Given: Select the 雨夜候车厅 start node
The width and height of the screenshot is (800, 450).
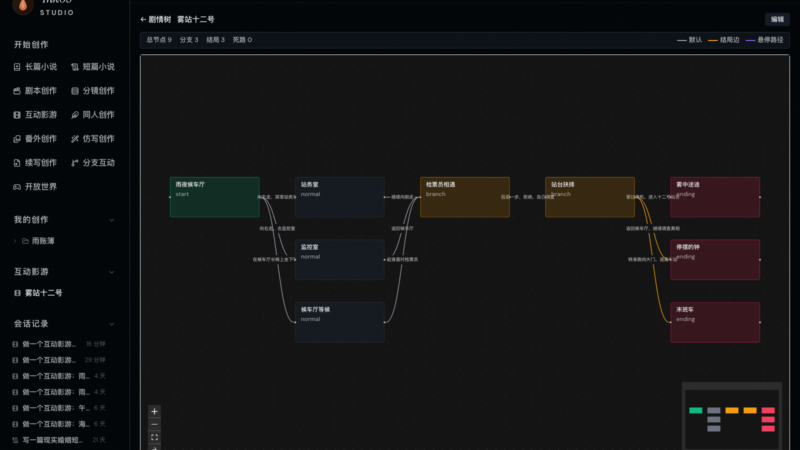Looking at the screenshot, I should [214, 197].
